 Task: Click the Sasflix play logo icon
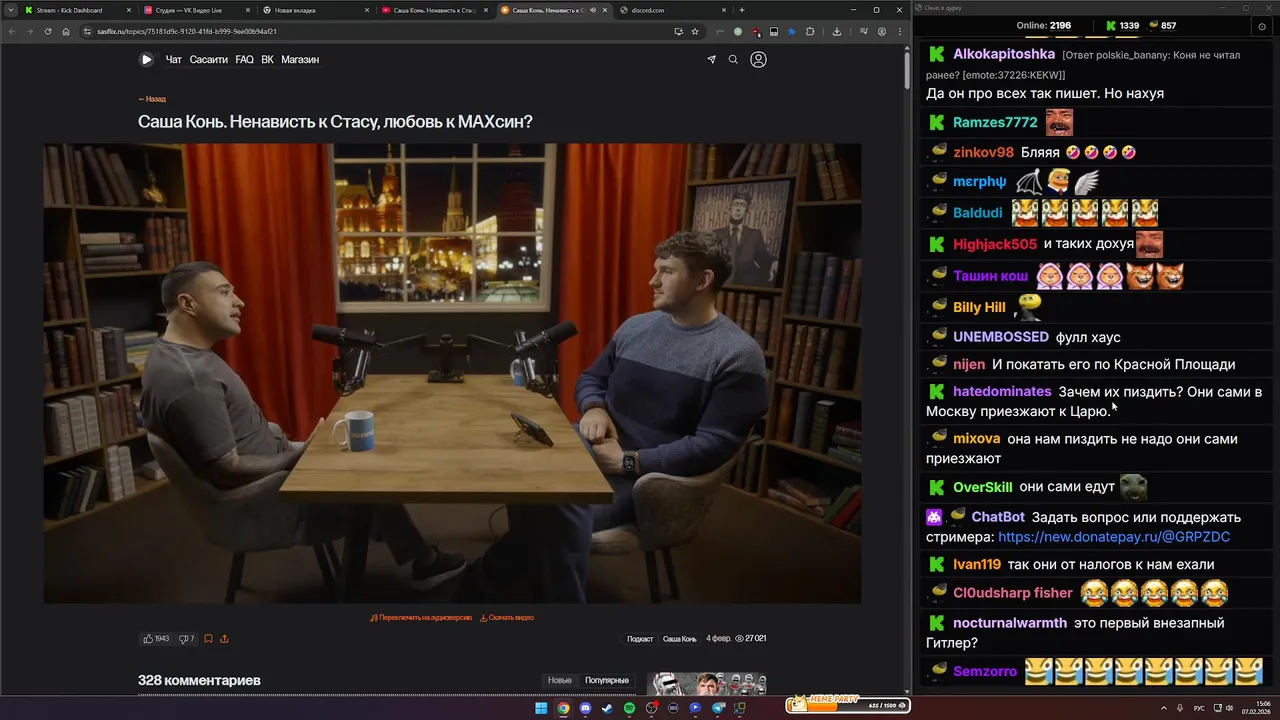point(146,59)
